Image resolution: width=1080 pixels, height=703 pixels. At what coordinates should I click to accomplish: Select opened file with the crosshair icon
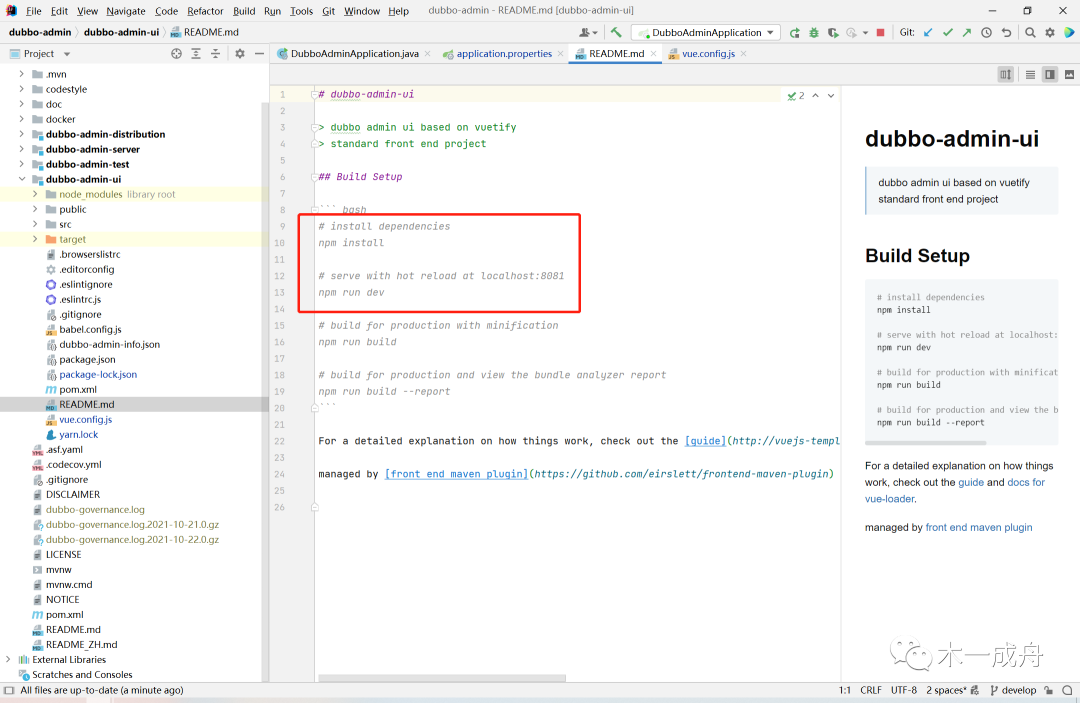176,54
